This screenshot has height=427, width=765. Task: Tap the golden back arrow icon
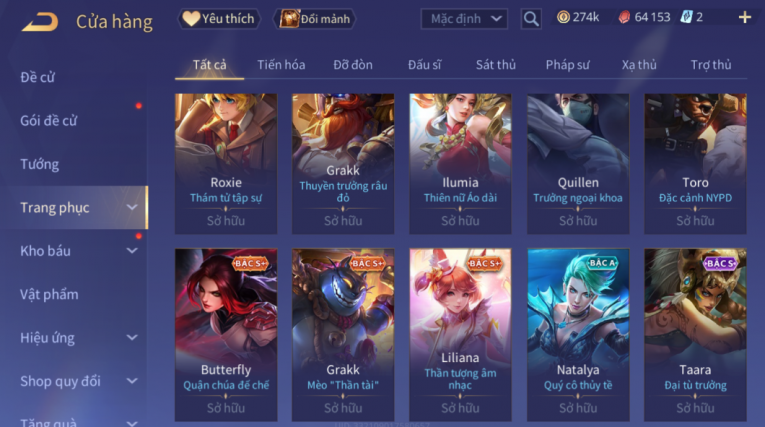[x=40, y=22]
